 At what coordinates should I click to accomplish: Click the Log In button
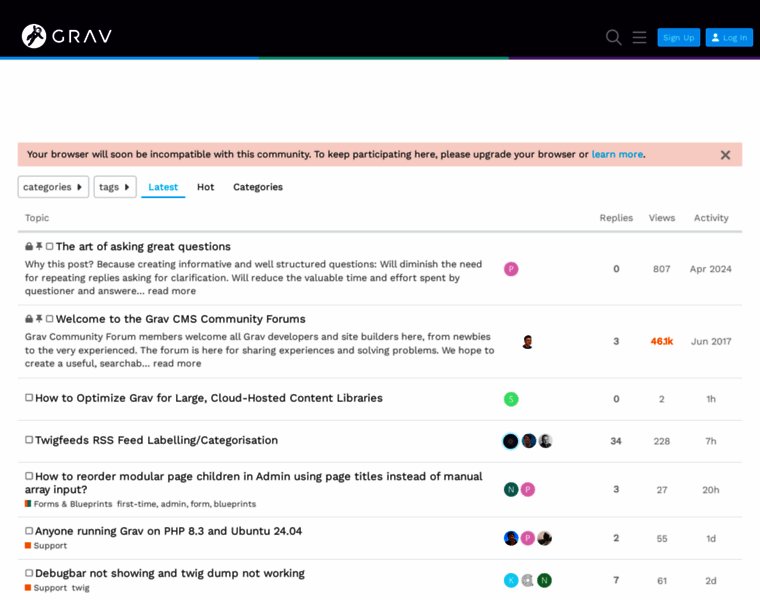click(729, 37)
